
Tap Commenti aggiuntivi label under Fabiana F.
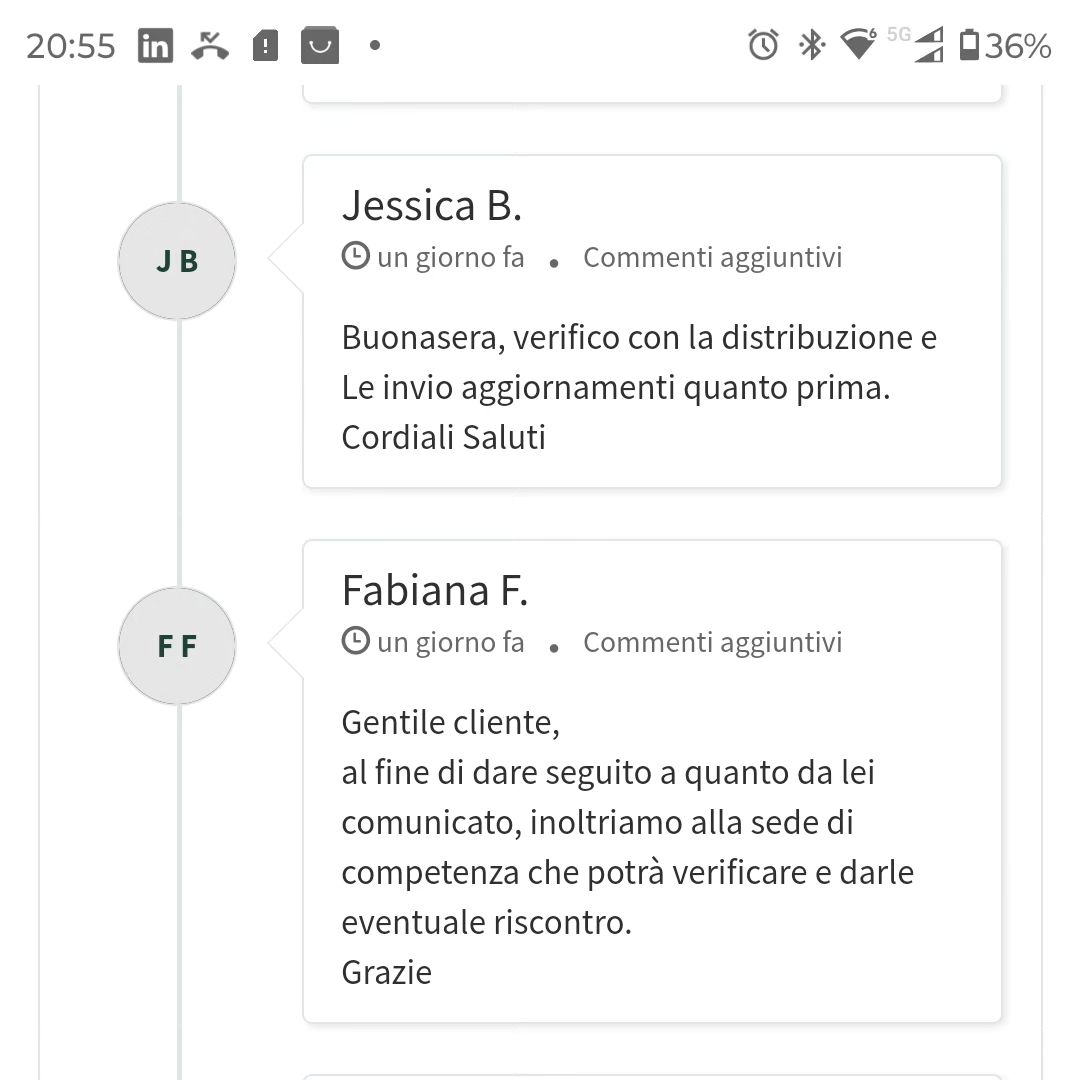[713, 643]
